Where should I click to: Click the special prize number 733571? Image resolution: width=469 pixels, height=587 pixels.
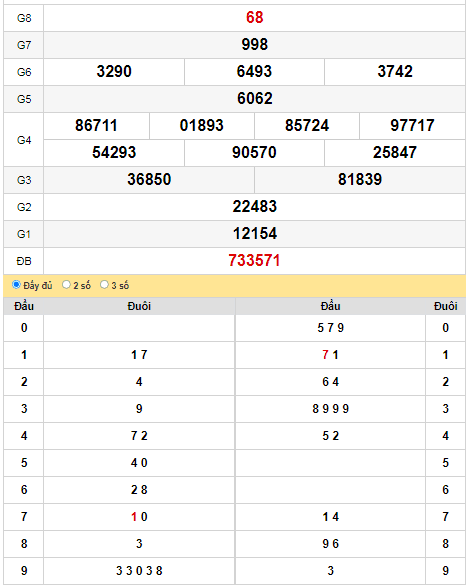tap(254, 261)
